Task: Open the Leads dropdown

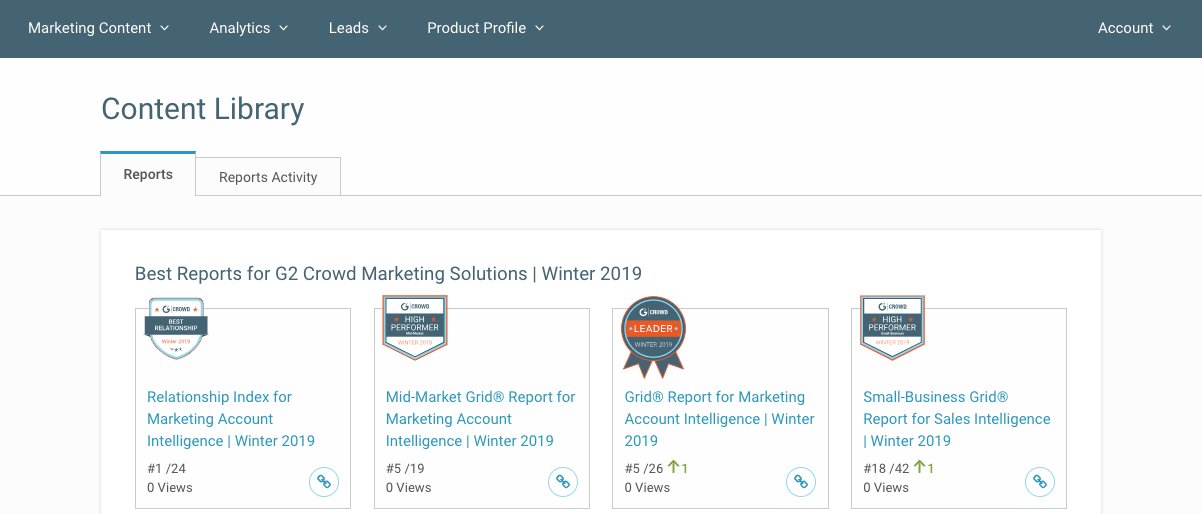Action: point(358,28)
